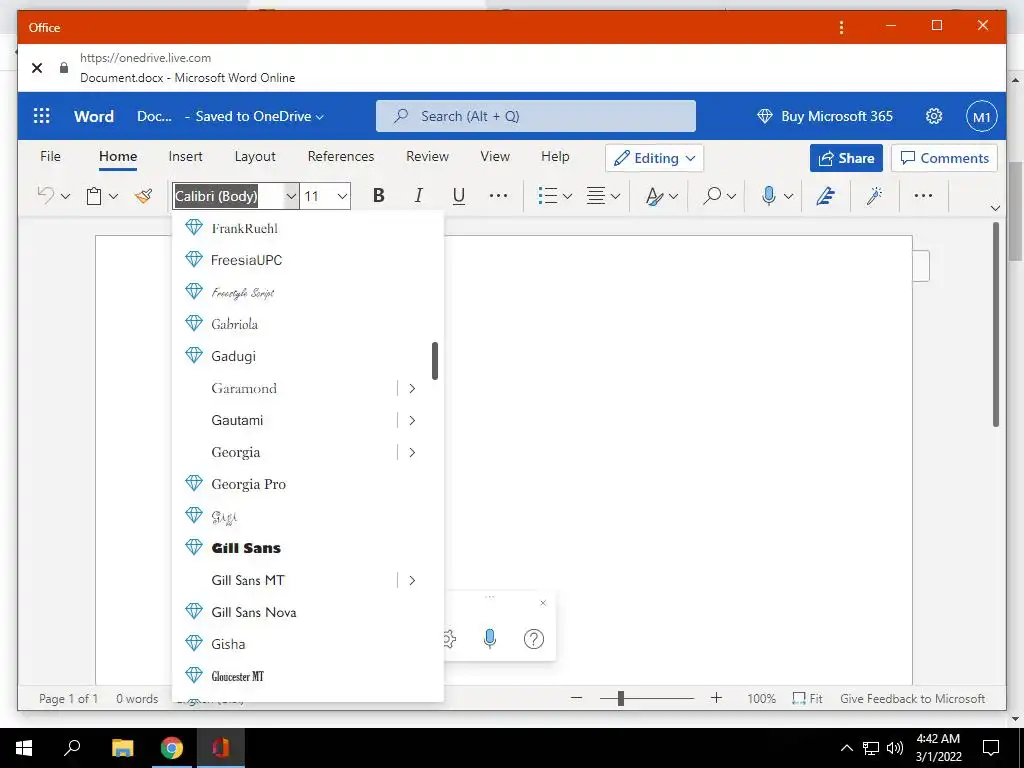Select the Gill Sans Nova font
The width and height of the screenshot is (1024, 768).
pos(308,612)
